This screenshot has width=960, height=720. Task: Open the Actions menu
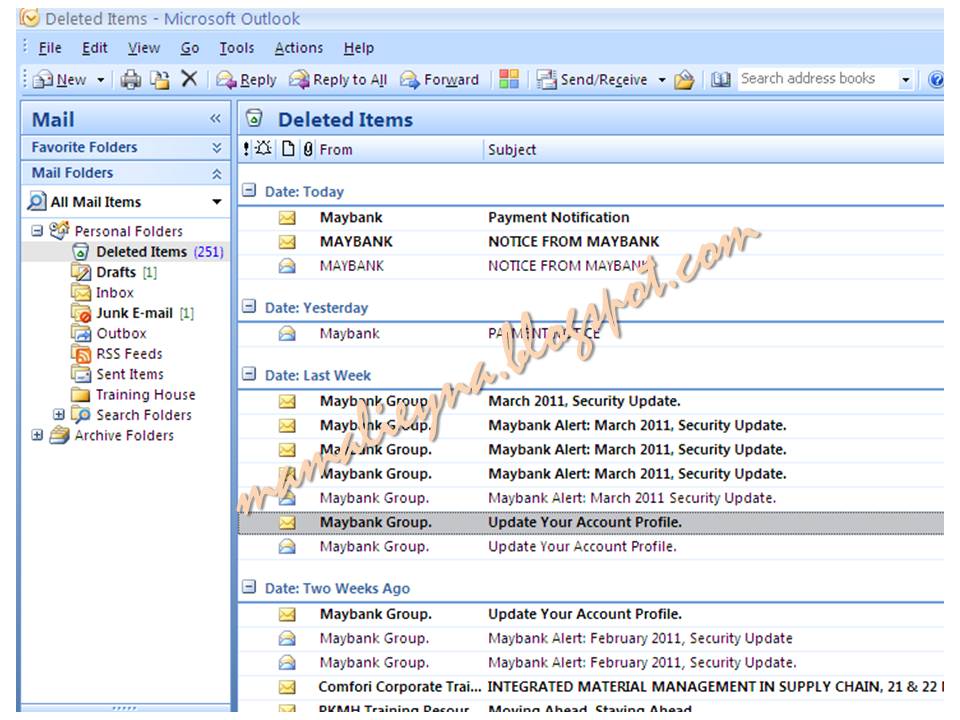click(299, 48)
